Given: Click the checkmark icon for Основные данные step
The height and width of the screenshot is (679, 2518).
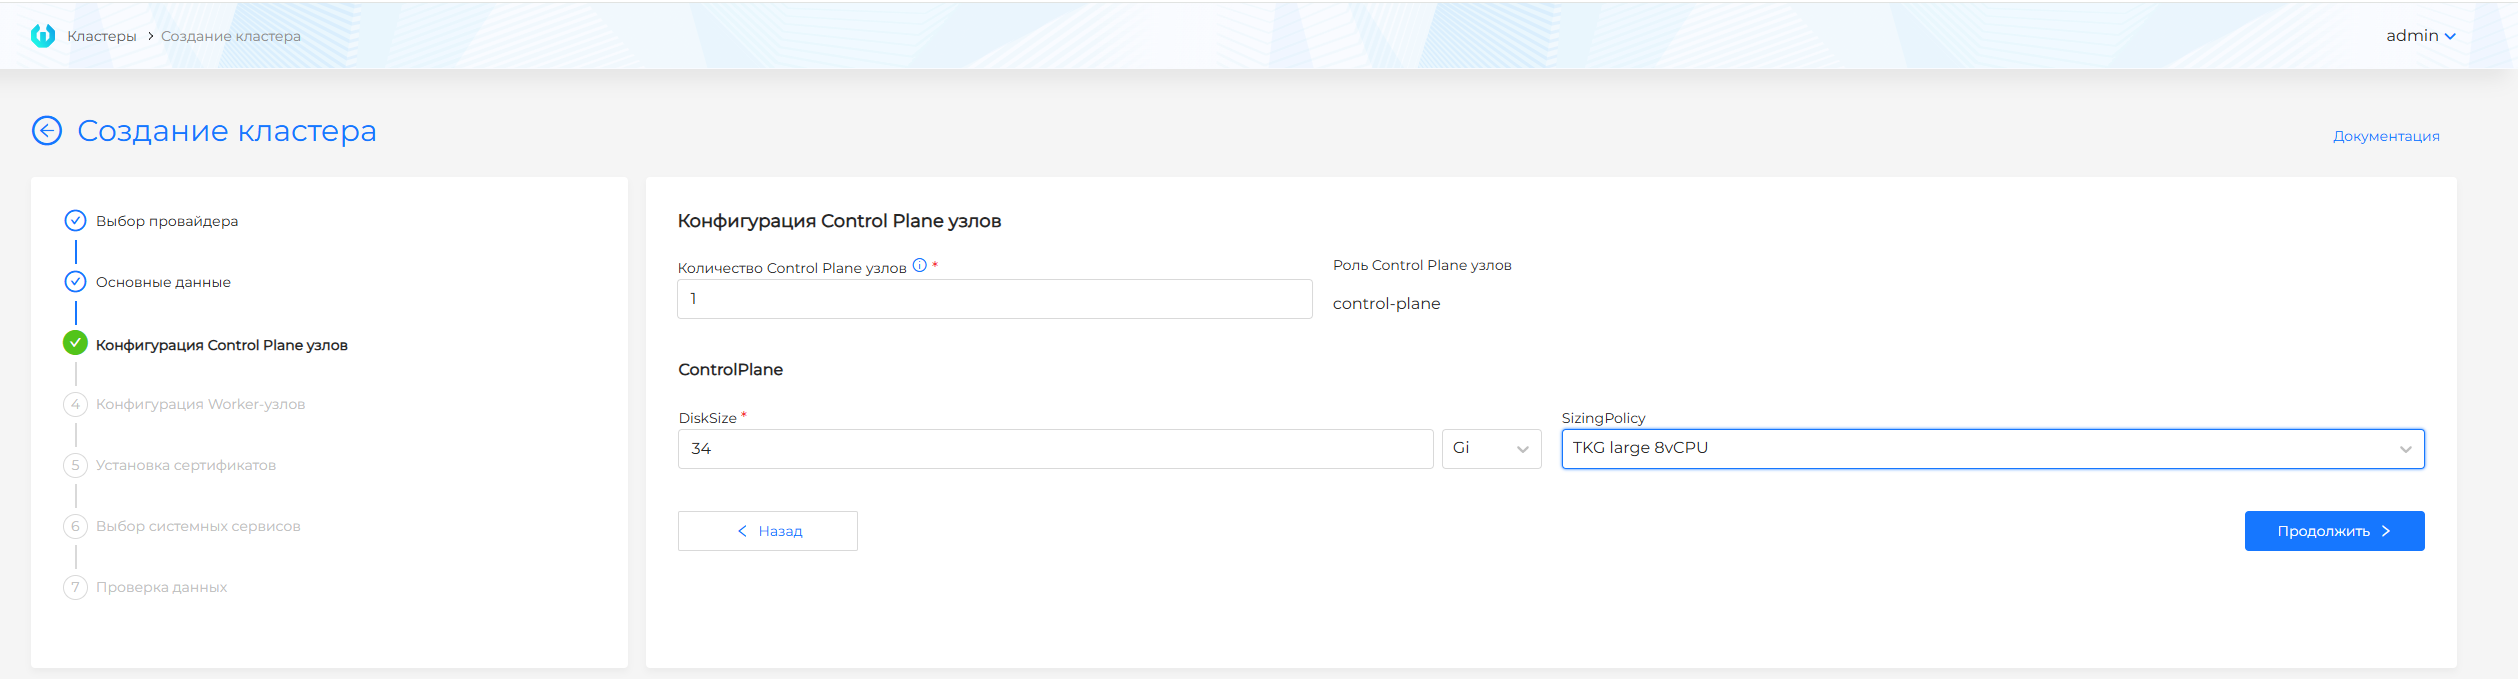Looking at the screenshot, I should pyautogui.click(x=75, y=282).
